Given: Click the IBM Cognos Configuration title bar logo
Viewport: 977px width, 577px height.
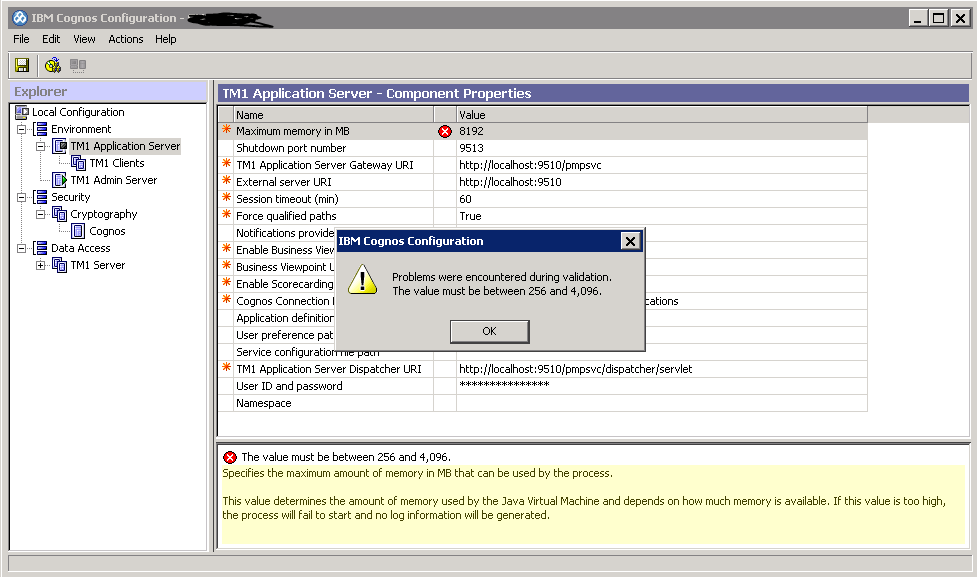Looking at the screenshot, I should click(20, 18).
